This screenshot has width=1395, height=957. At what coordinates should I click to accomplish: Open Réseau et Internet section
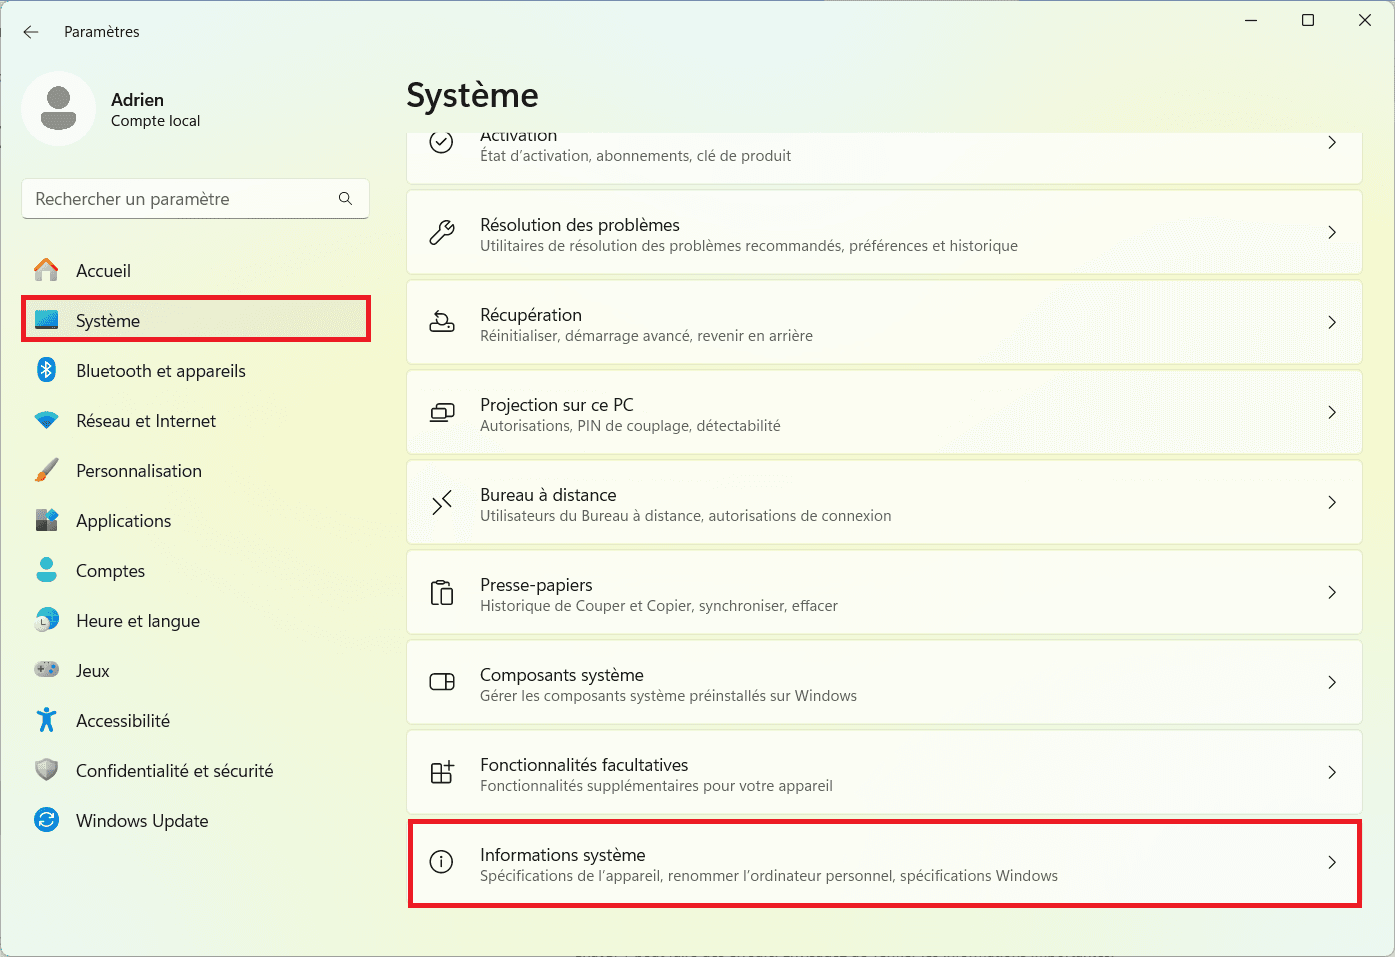tap(195, 420)
